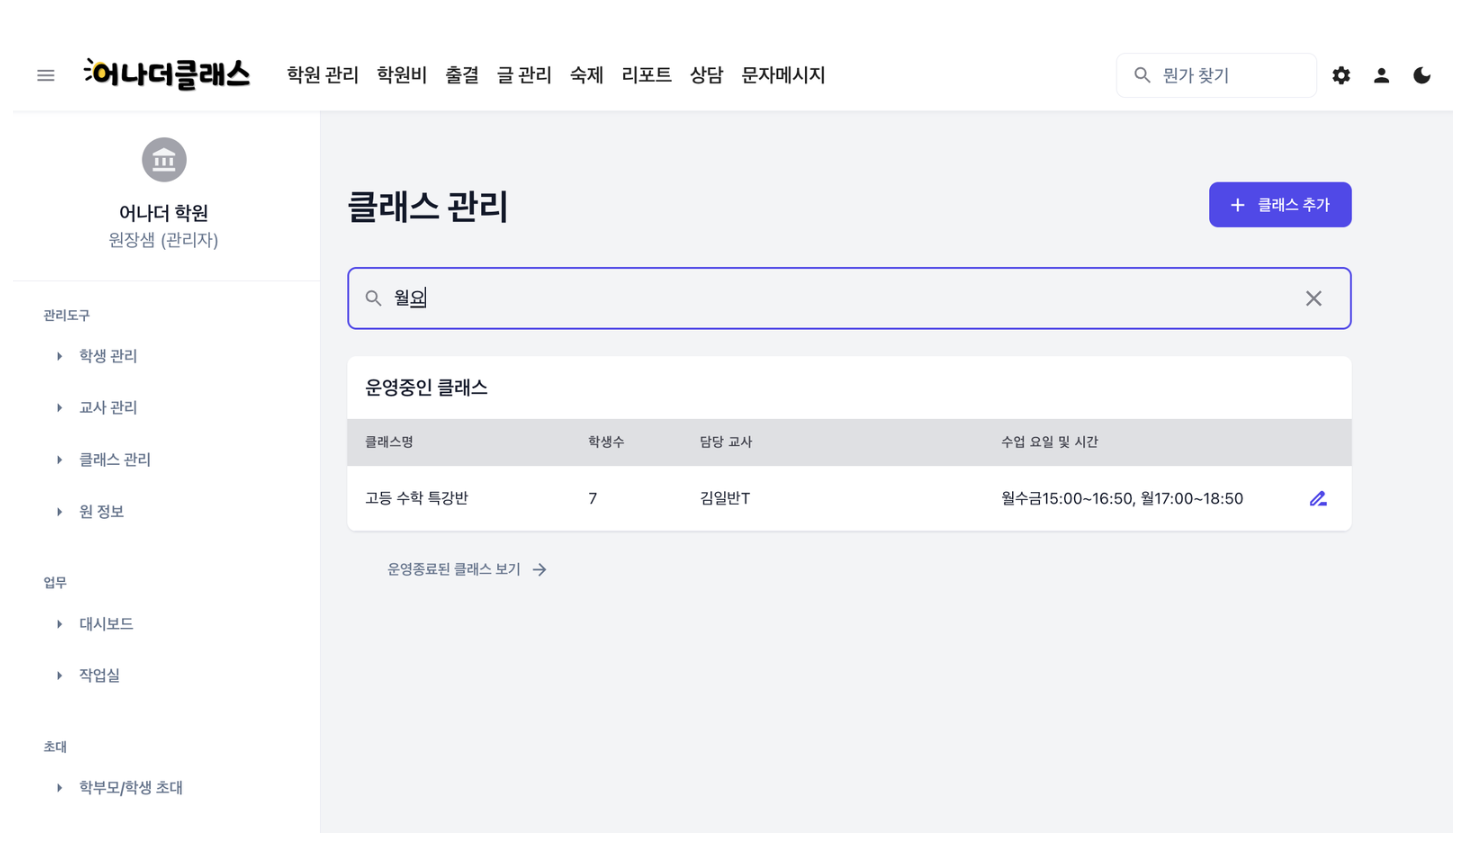The width and height of the screenshot is (1480, 860).
Task: Click teacher name 김일반T
Action: (725, 498)
